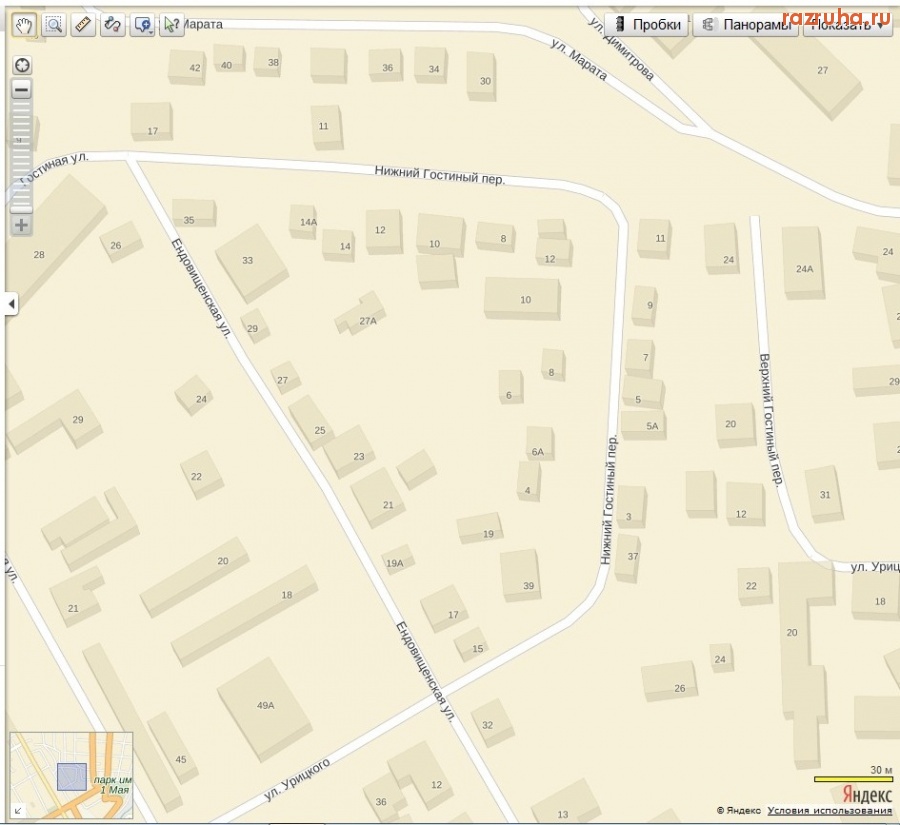The image size is (900, 825).
Task: Zoom in with the plus button
Action: point(21,225)
